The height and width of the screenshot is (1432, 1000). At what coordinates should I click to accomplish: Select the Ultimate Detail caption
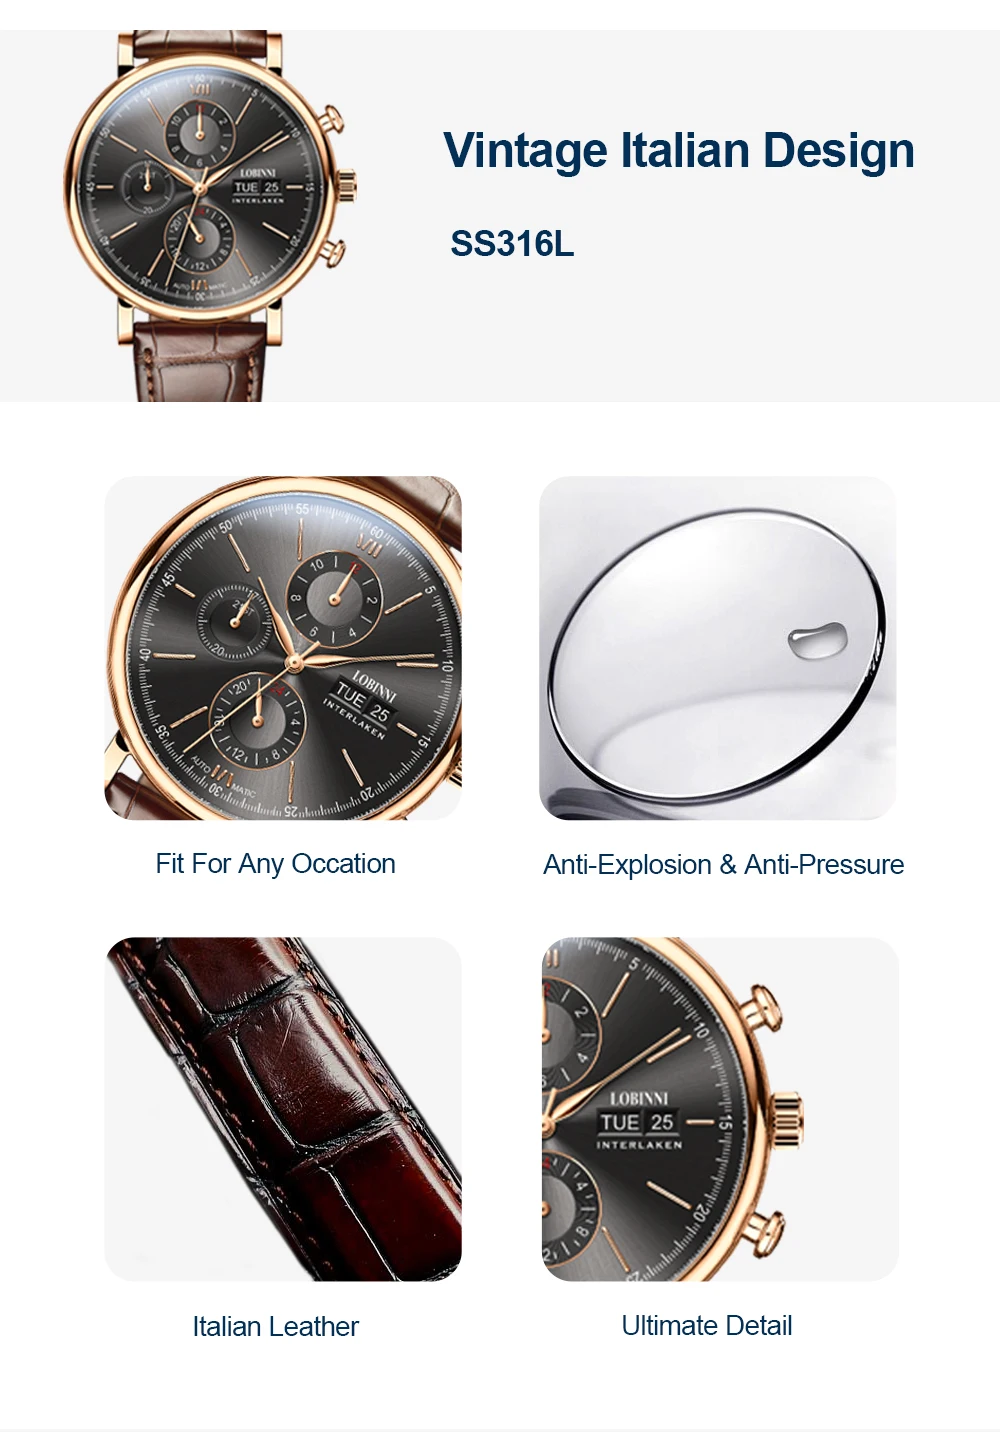pos(706,1326)
